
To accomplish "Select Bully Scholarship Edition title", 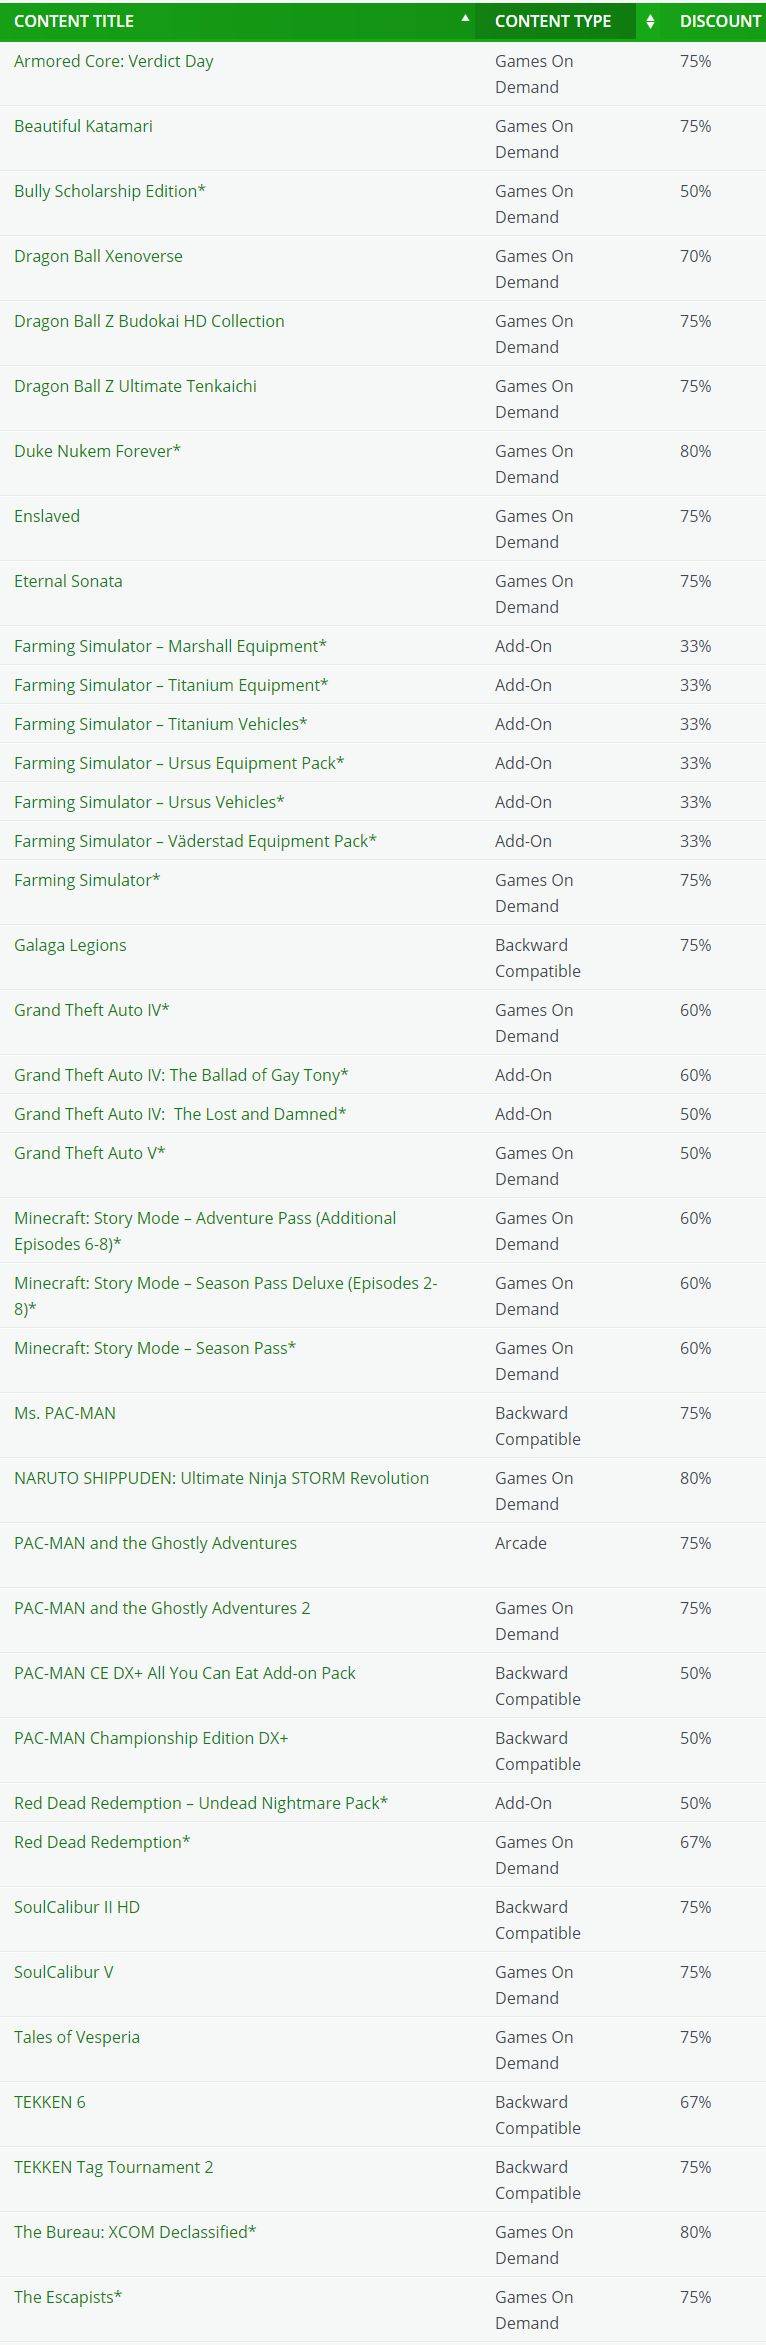I will [x=110, y=191].
